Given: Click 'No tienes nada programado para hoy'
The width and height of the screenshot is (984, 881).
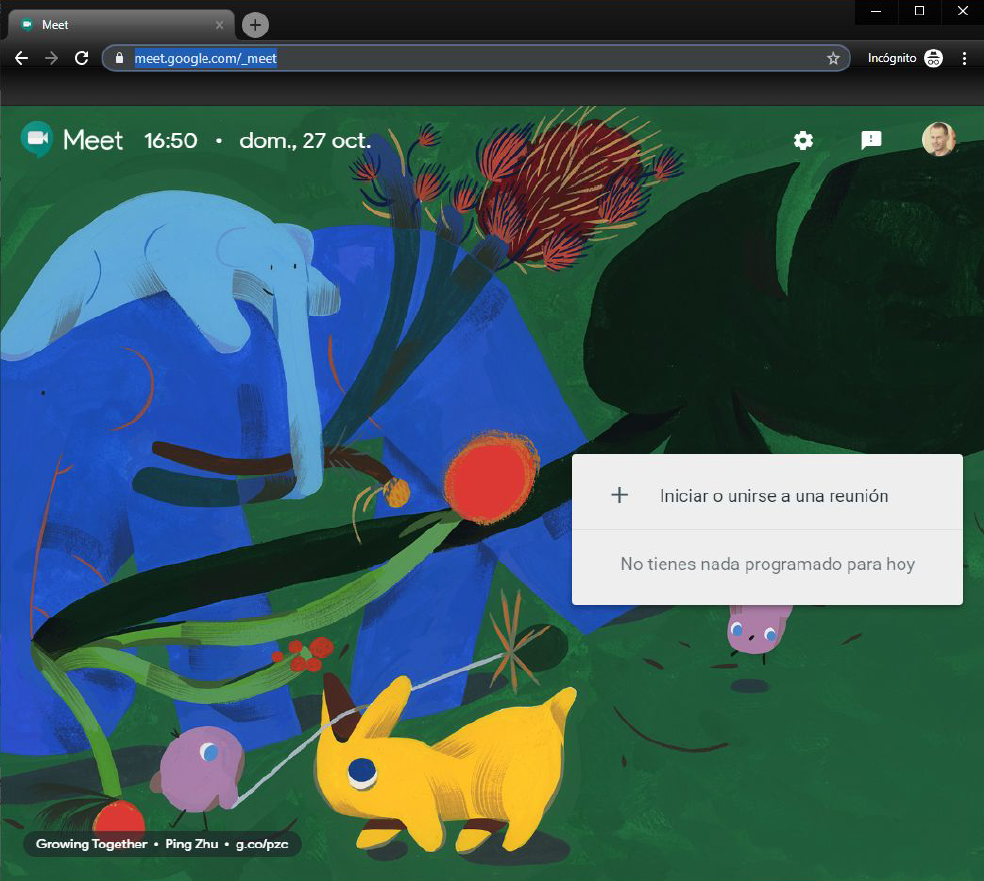Looking at the screenshot, I should pos(767,564).
